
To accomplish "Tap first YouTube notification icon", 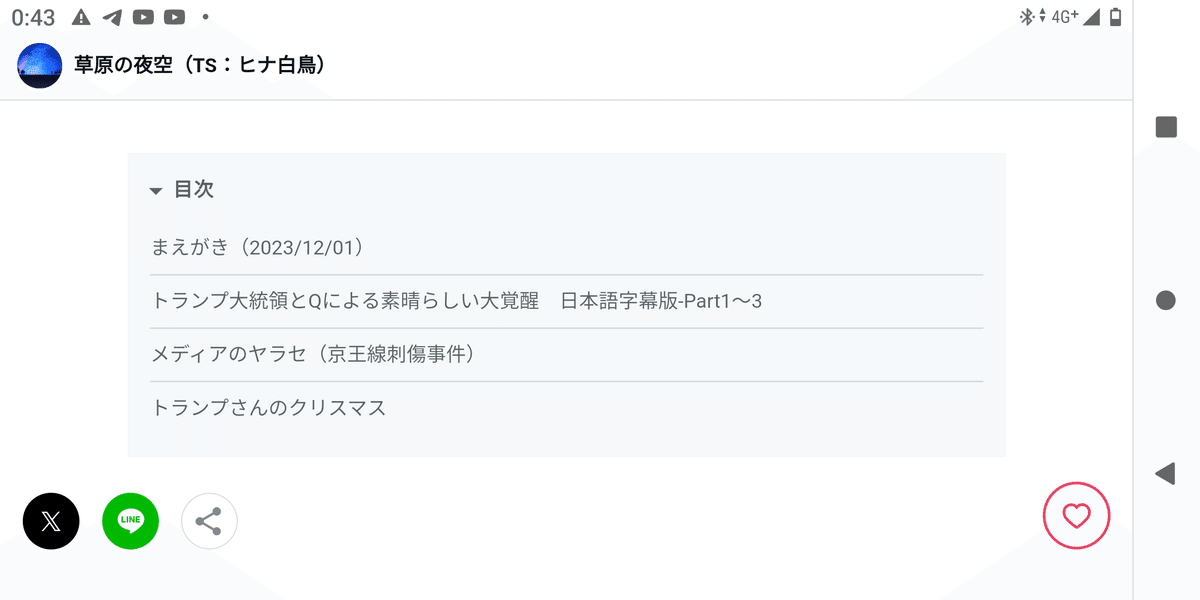I will tap(143, 17).
